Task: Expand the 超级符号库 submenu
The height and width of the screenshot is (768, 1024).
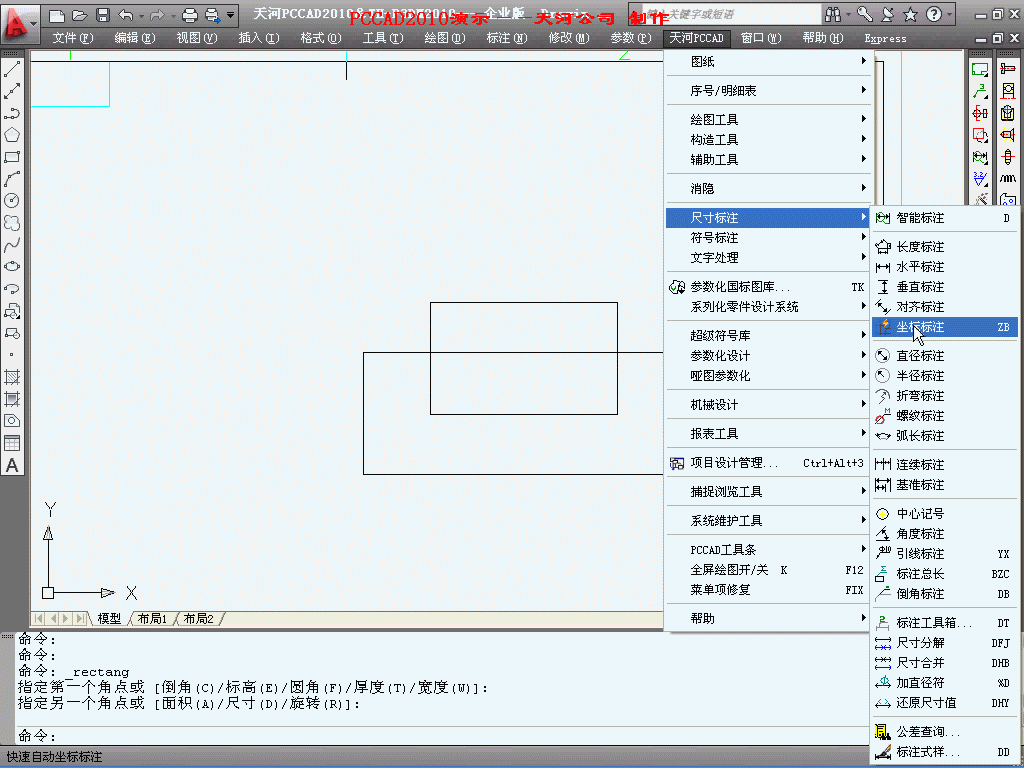Action: coord(768,336)
